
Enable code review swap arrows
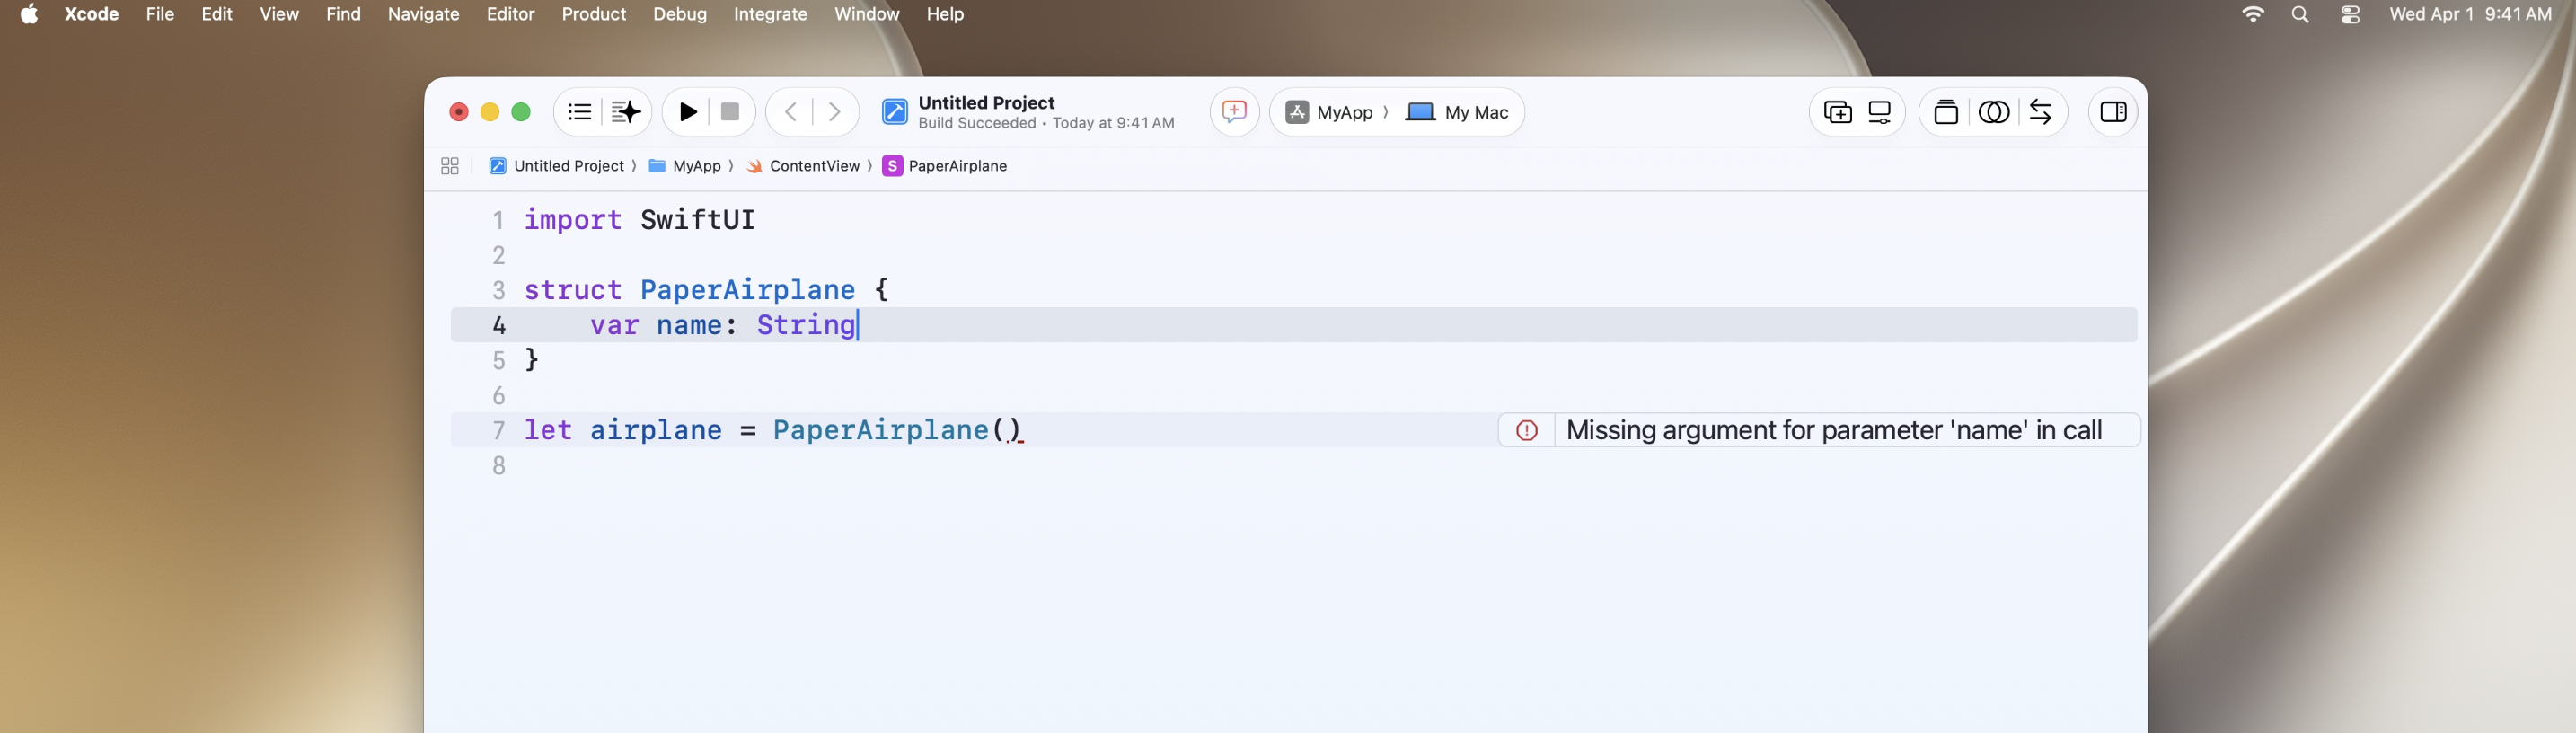2041,112
